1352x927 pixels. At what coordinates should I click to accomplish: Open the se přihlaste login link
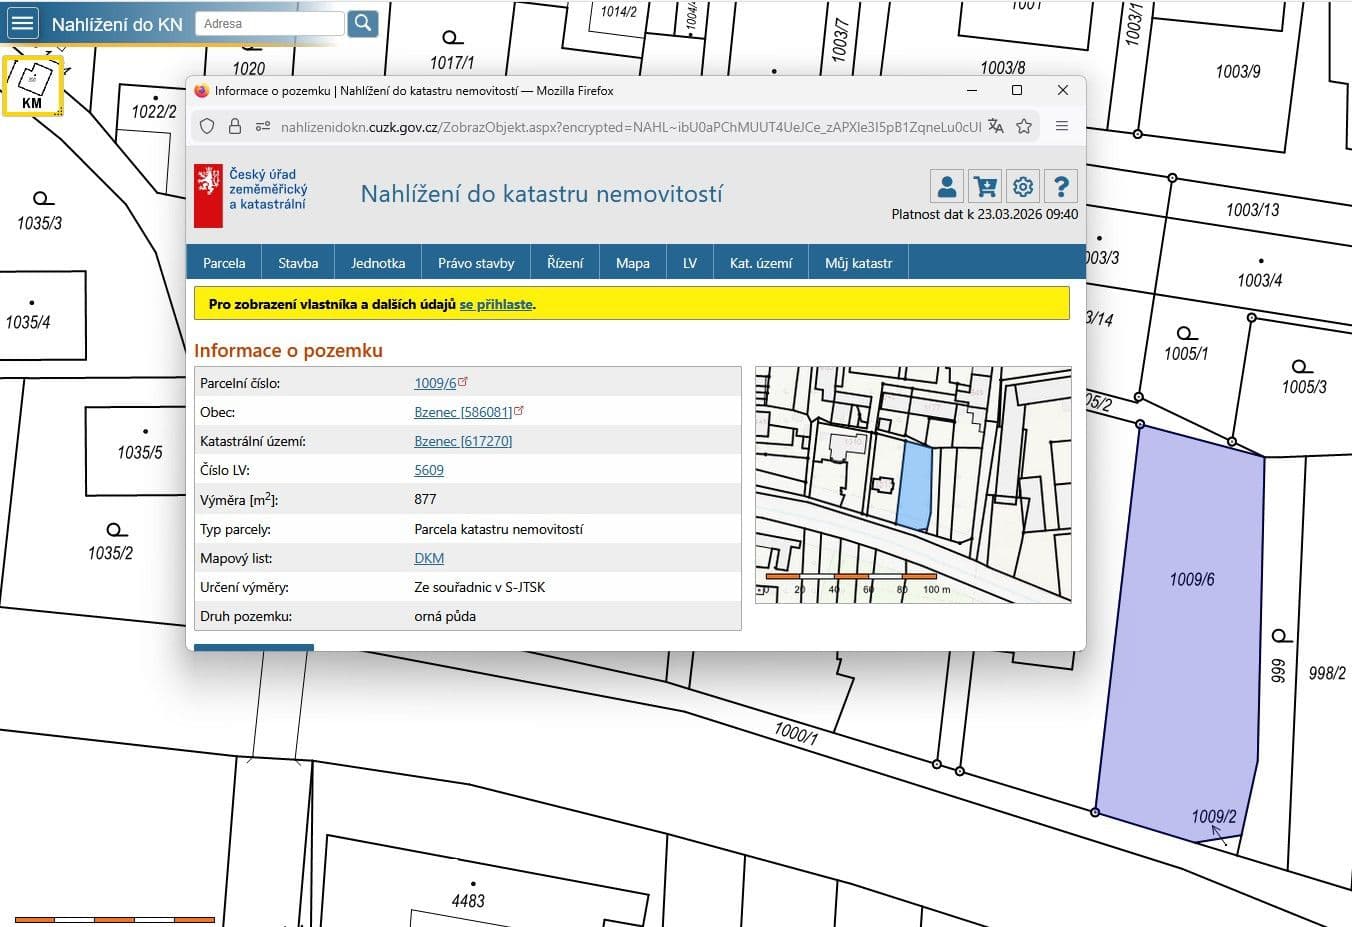pos(496,304)
